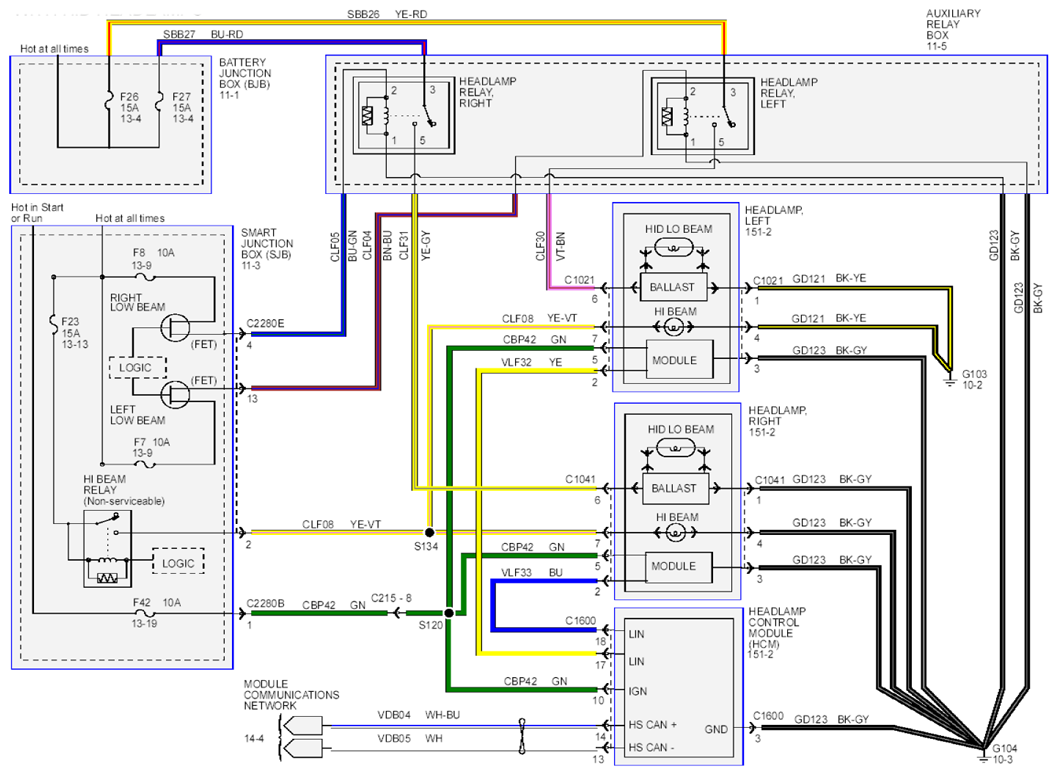Click the SBB27 BU-RD wire label
This screenshot has height=776, width=1058.
[202, 34]
